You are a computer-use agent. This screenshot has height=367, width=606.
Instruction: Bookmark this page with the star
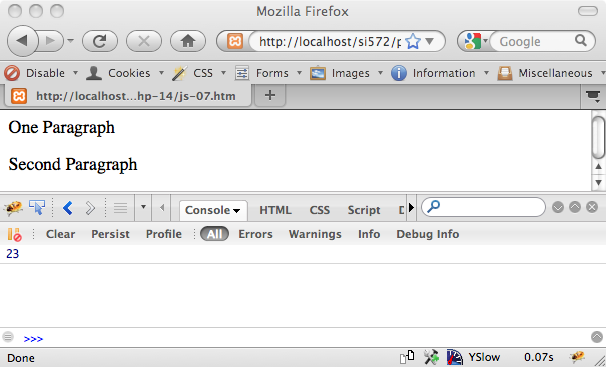413,41
